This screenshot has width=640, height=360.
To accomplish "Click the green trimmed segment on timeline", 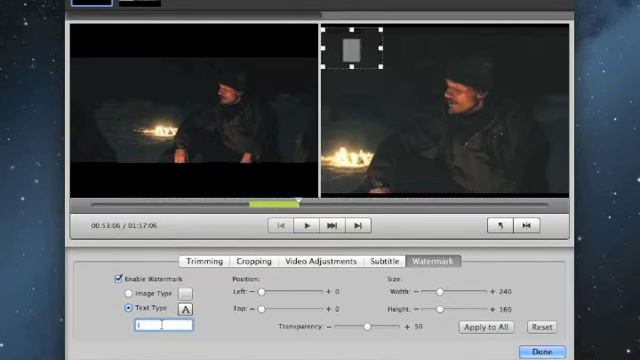I will [274, 204].
